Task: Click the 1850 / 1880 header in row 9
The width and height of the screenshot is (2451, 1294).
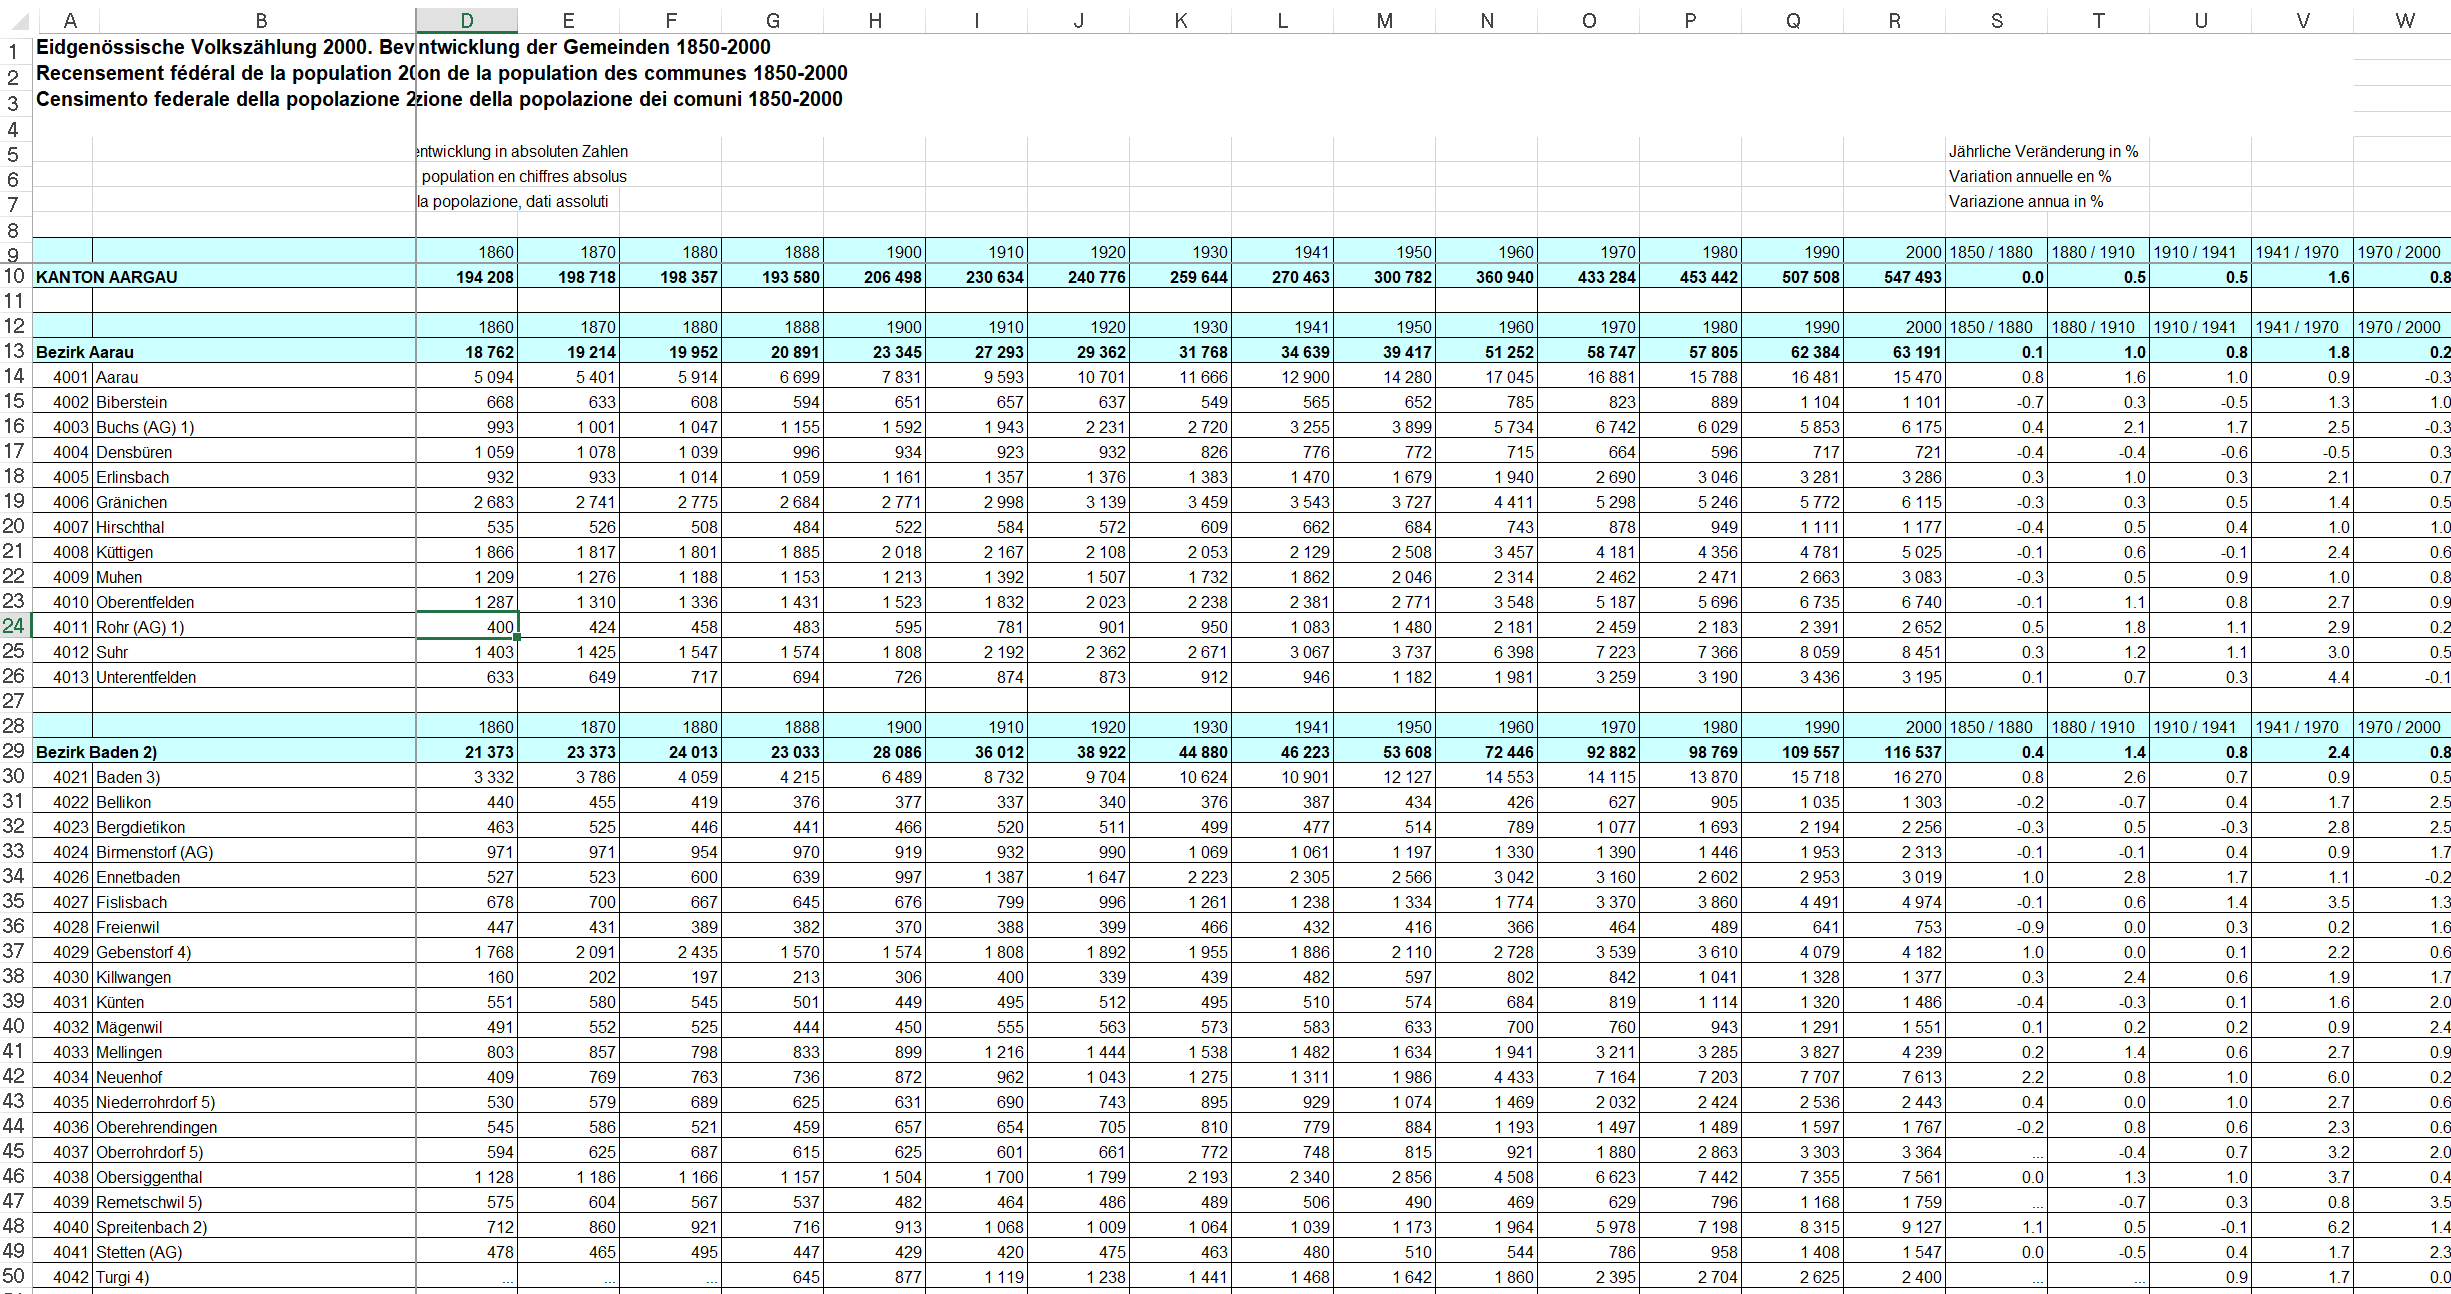Action: point(1997,252)
